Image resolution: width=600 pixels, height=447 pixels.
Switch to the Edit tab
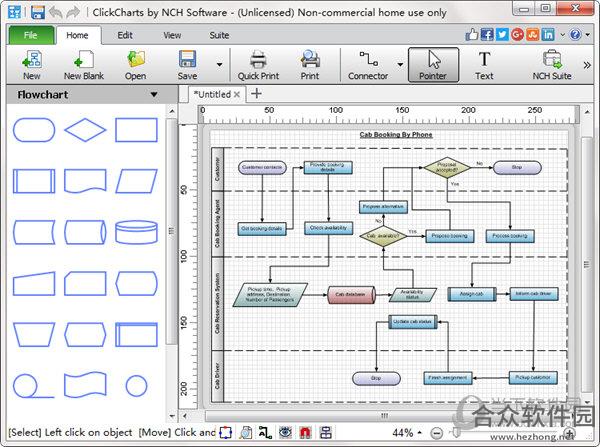click(125, 35)
